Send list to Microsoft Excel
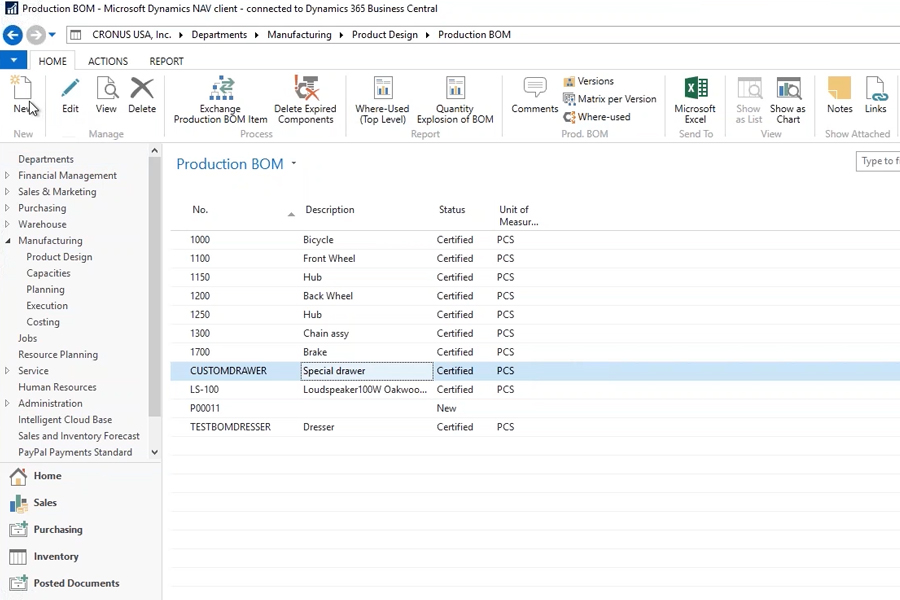The width and height of the screenshot is (900, 600). [x=695, y=99]
